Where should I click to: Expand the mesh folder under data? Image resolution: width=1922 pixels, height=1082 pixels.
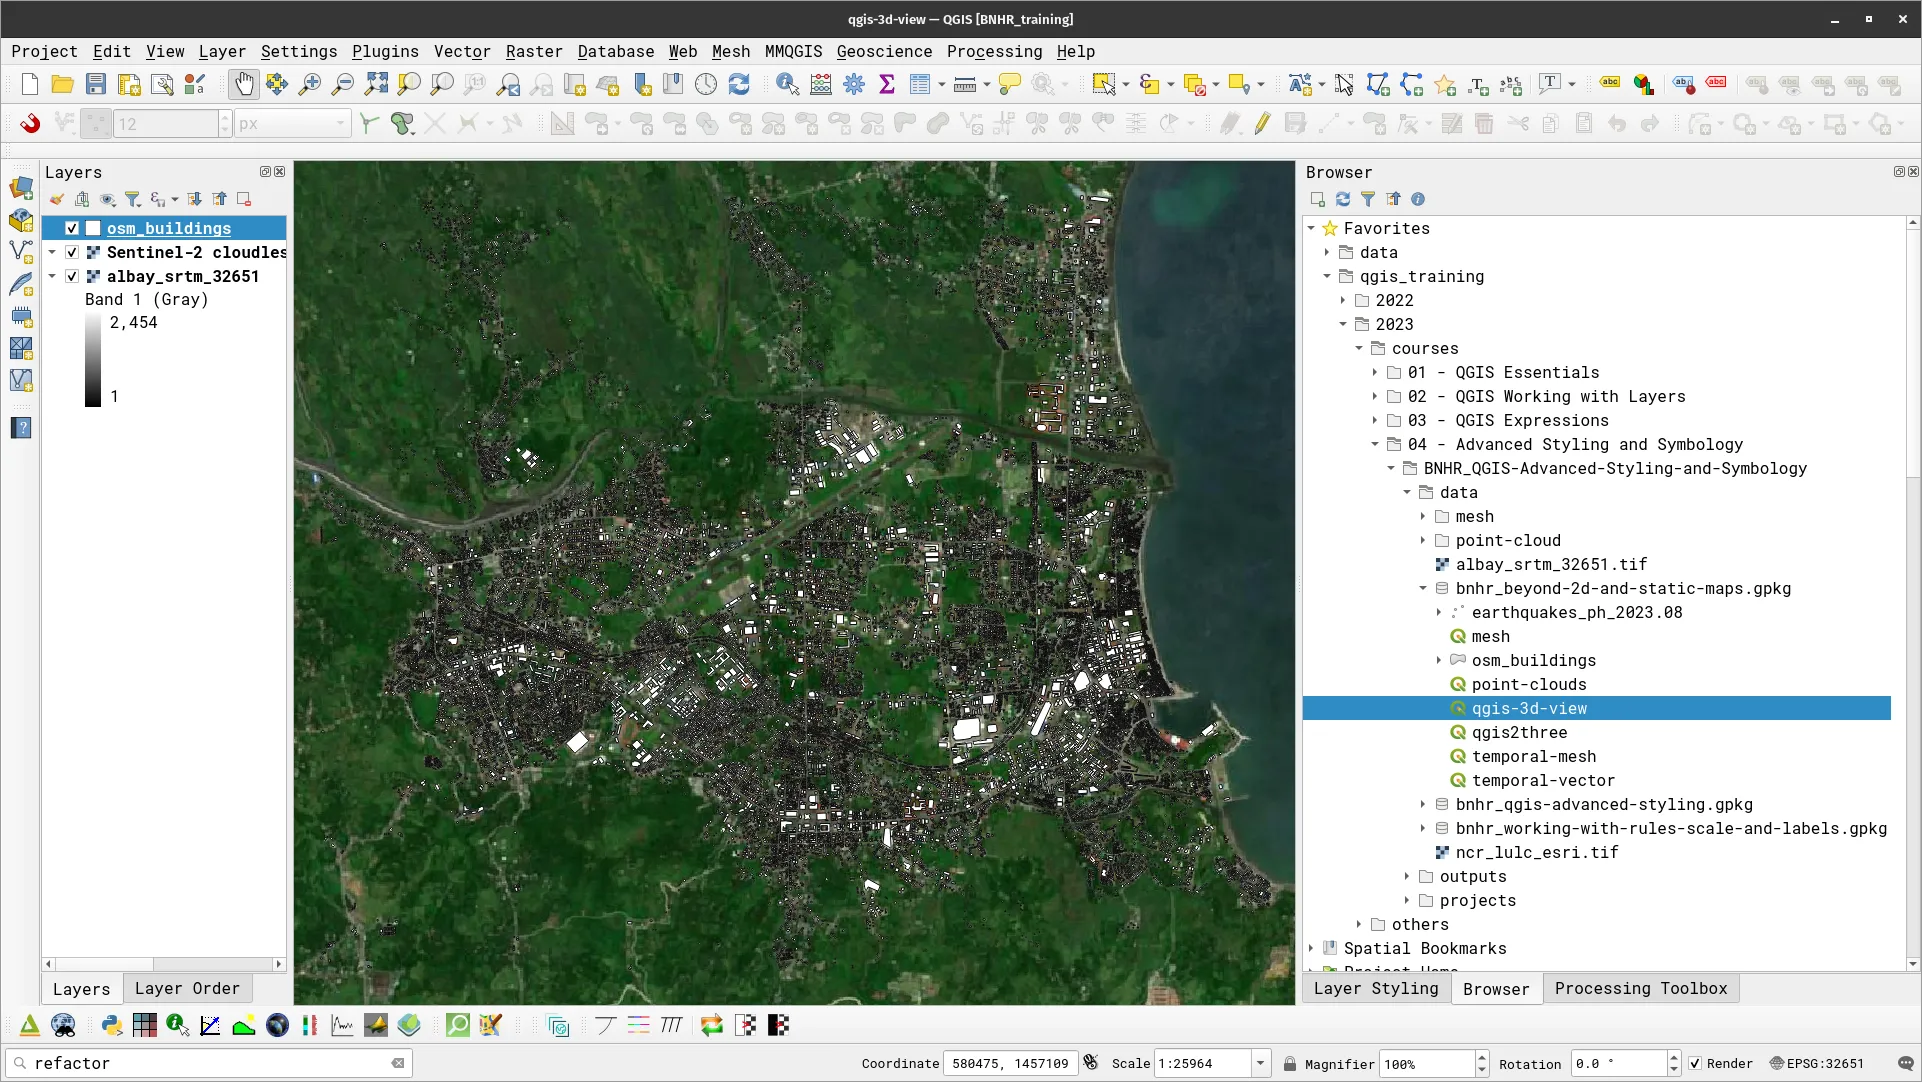coord(1424,516)
